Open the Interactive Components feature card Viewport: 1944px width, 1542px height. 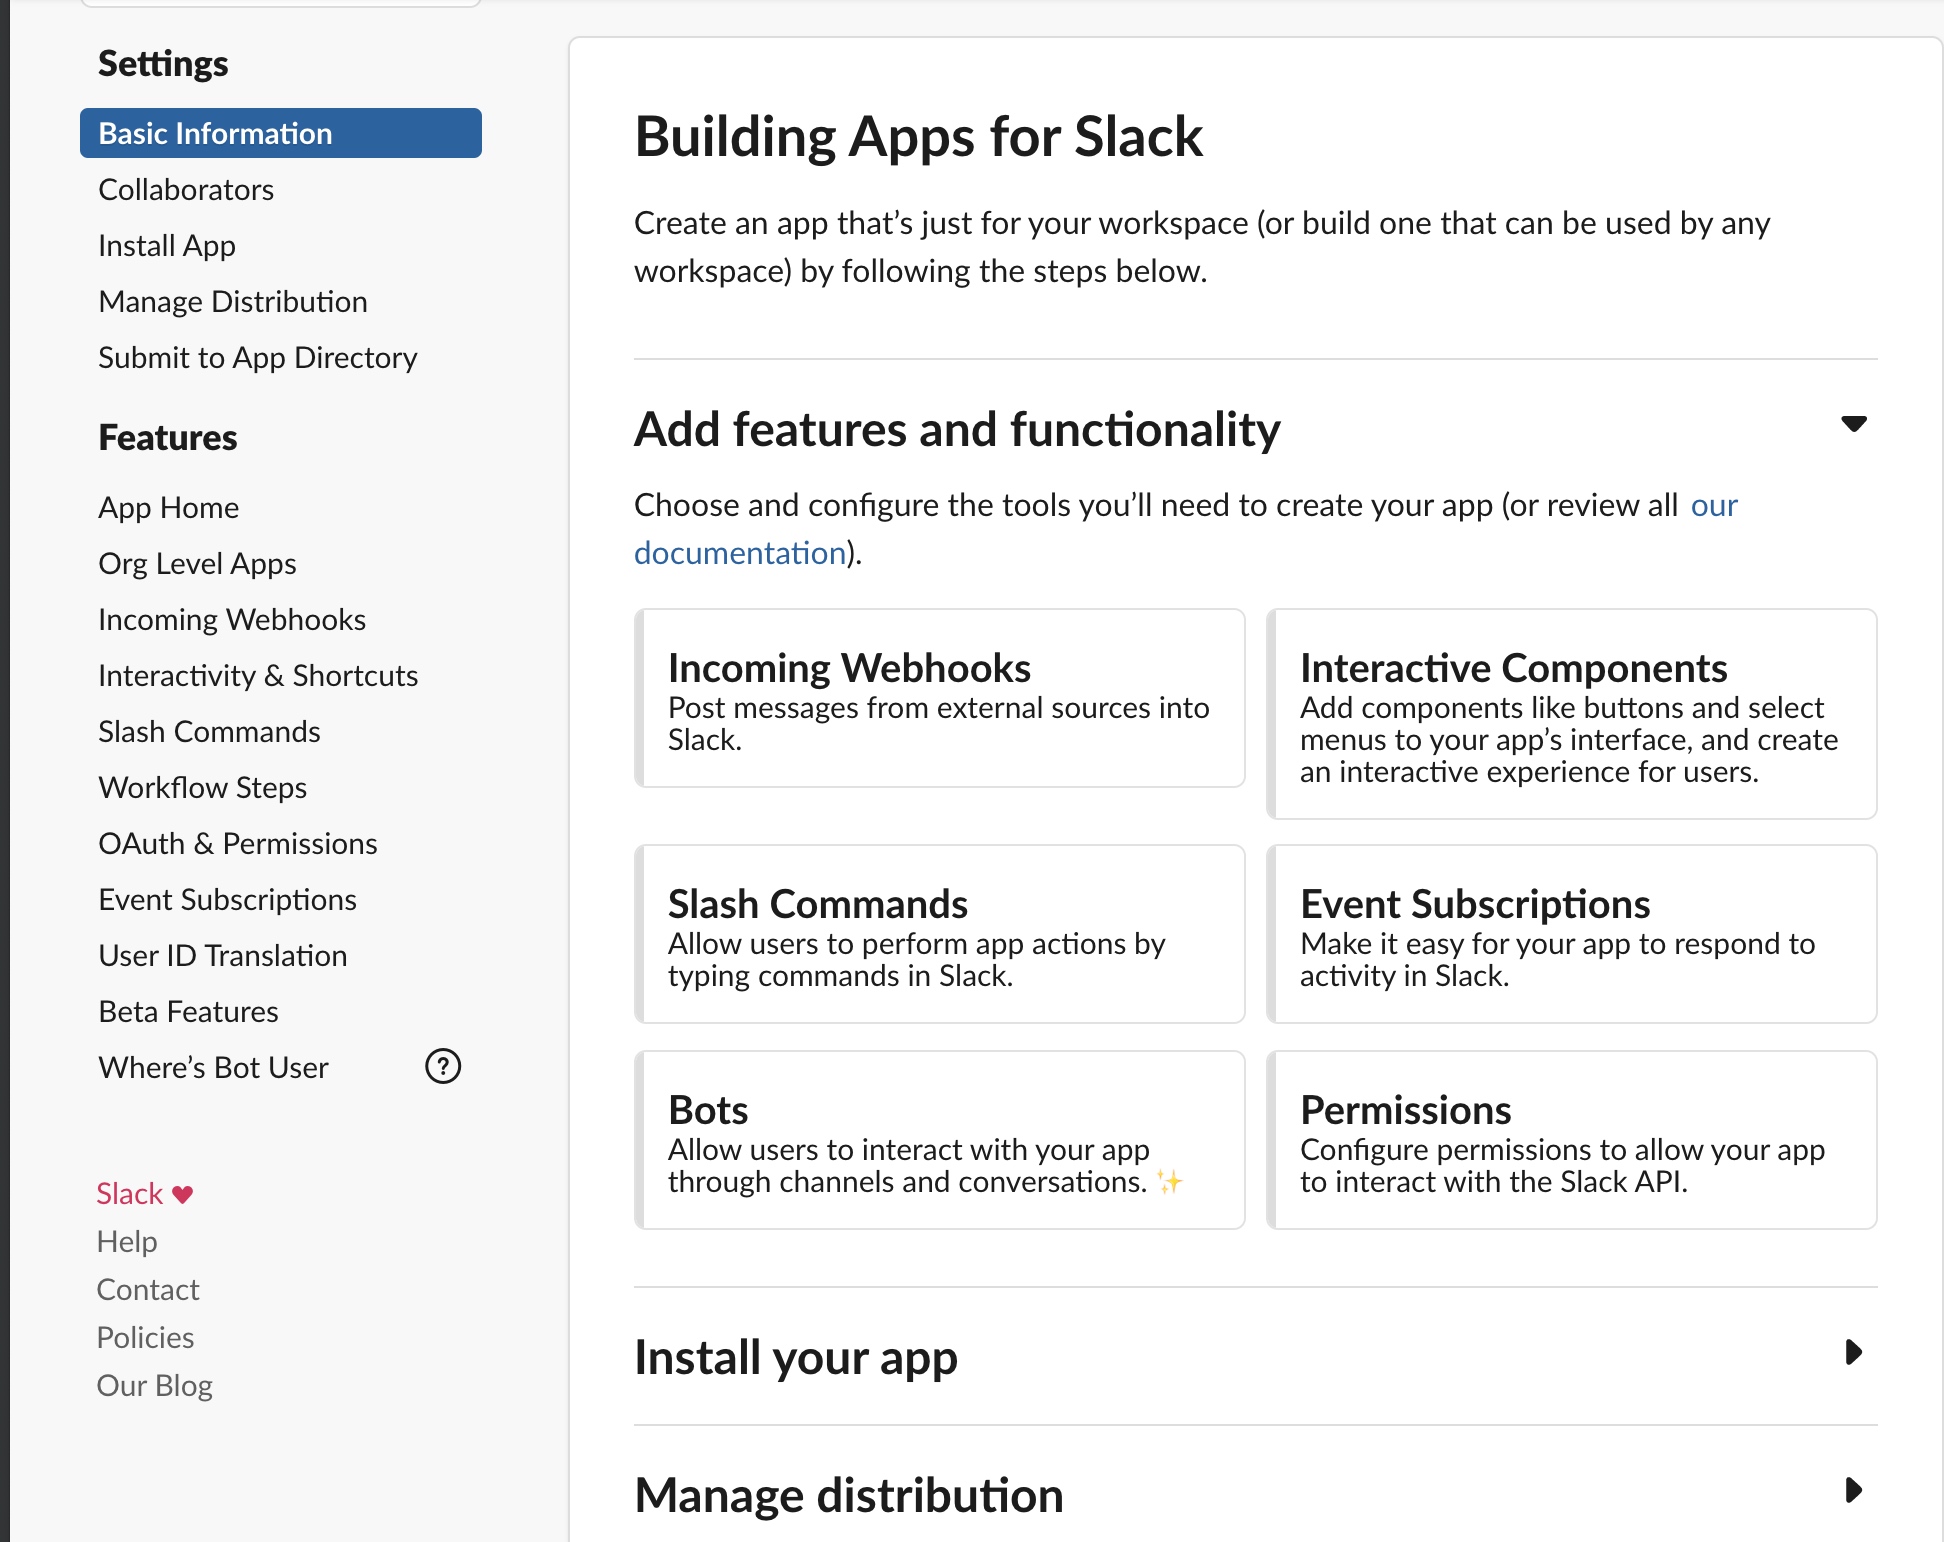[x=1571, y=714]
